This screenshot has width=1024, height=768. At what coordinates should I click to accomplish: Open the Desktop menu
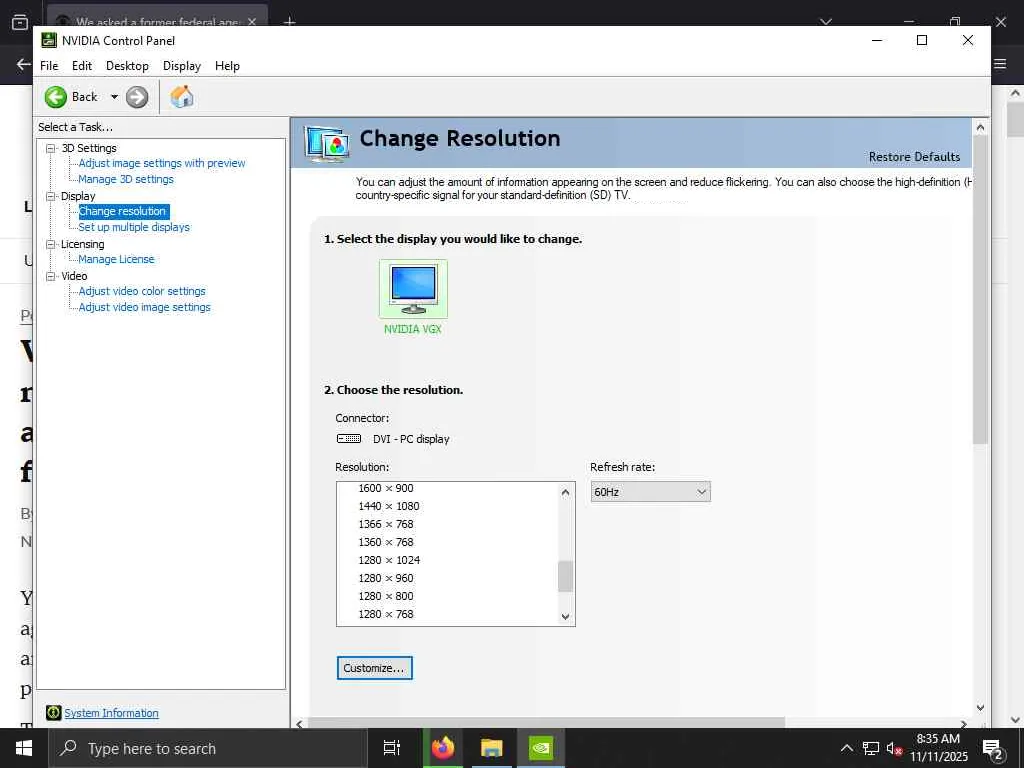point(127,66)
